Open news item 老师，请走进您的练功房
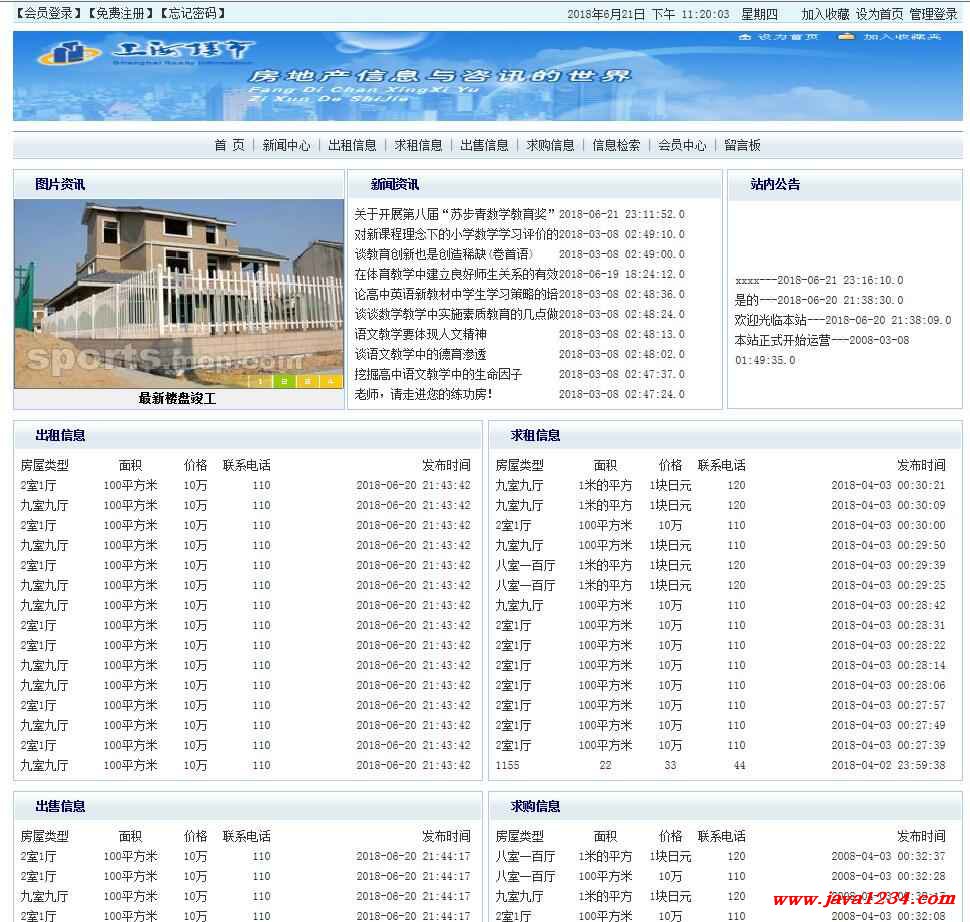This screenshot has width=970, height=922. click(x=423, y=394)
